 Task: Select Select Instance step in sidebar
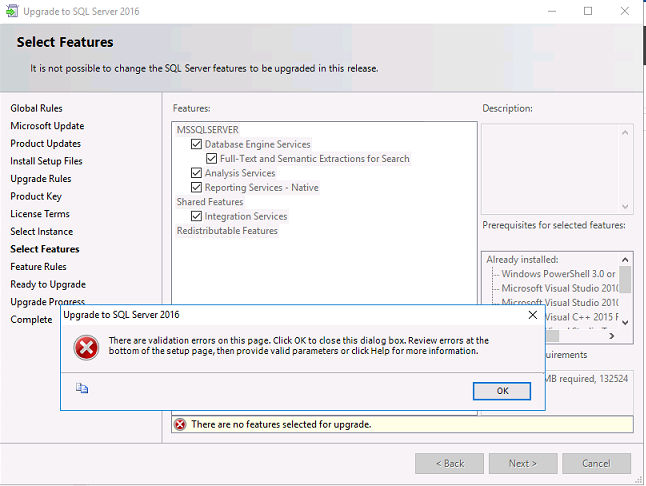click(42, 231)
